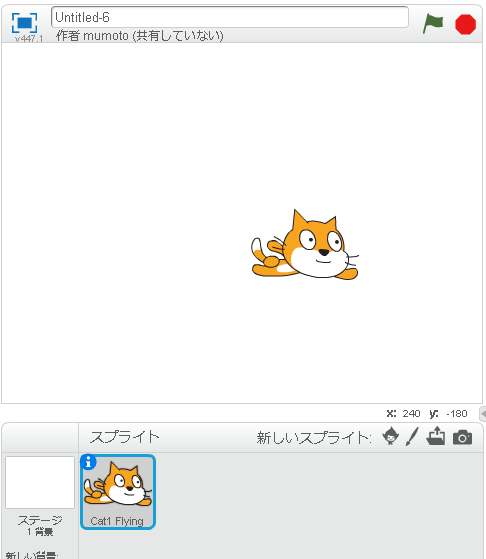Viewport: 486px width, 559px height.
Task: Click the ステージ 1 背景 label
Action: 40,525
